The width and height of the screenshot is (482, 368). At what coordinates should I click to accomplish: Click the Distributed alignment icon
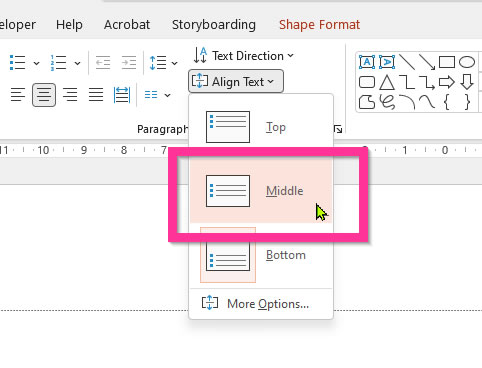122,95
